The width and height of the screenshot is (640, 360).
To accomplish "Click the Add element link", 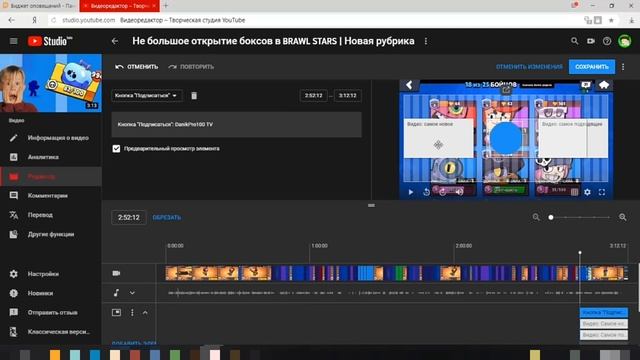I will click(x=134, y=343).
